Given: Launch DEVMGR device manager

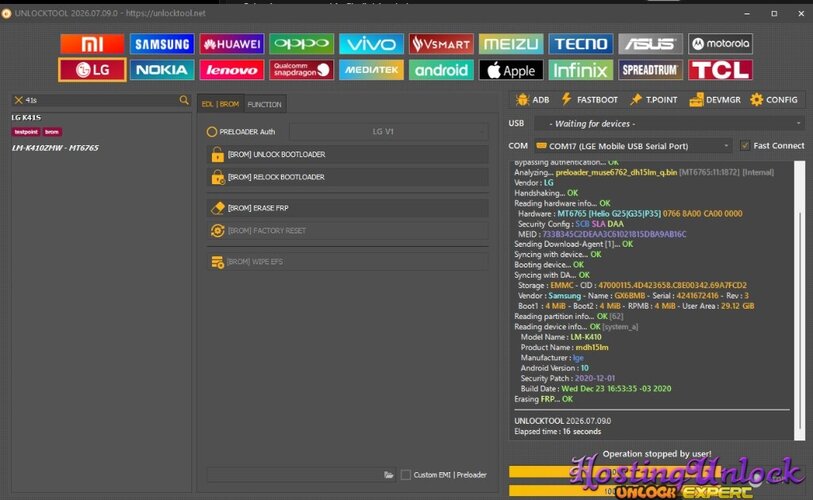Looking at the screenshot, I should pyautogui.click(x=715, y=100).
